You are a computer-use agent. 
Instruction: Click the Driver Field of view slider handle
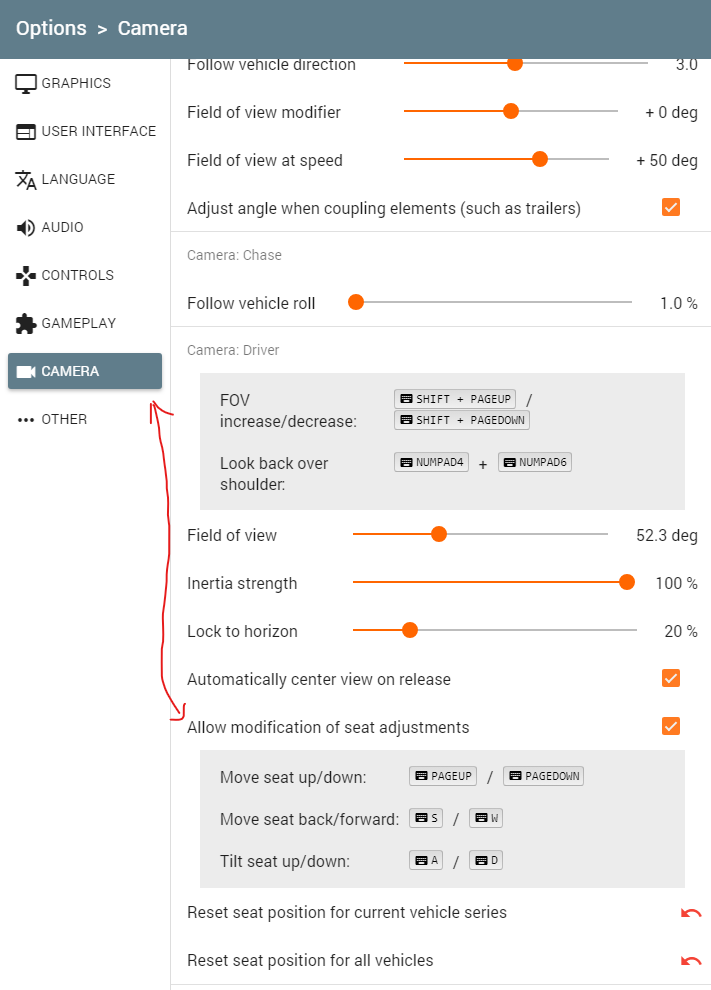tap(438, 535)
